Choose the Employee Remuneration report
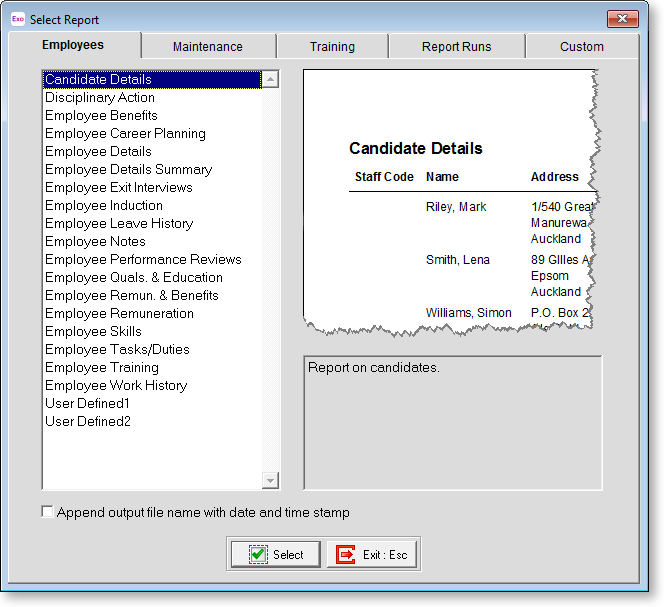Viewport: 664px width, 607px height. click(x=119, y=314)
